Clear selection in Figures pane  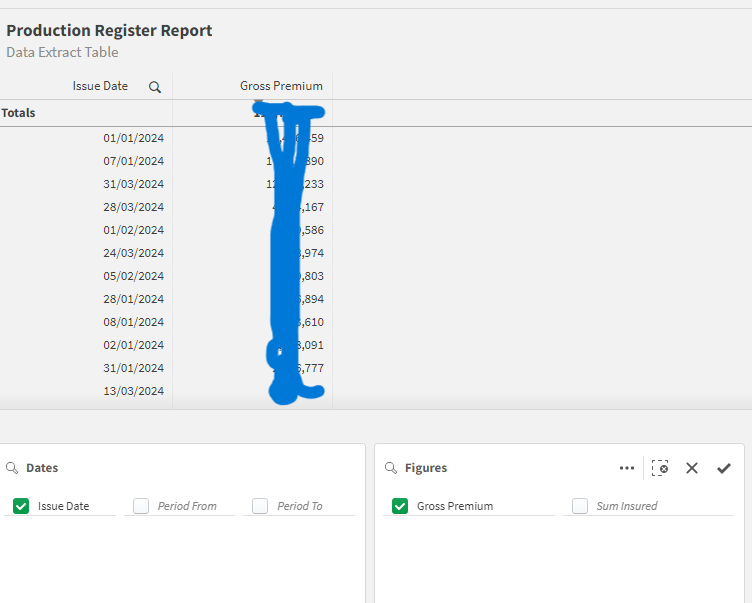[660, 468]
